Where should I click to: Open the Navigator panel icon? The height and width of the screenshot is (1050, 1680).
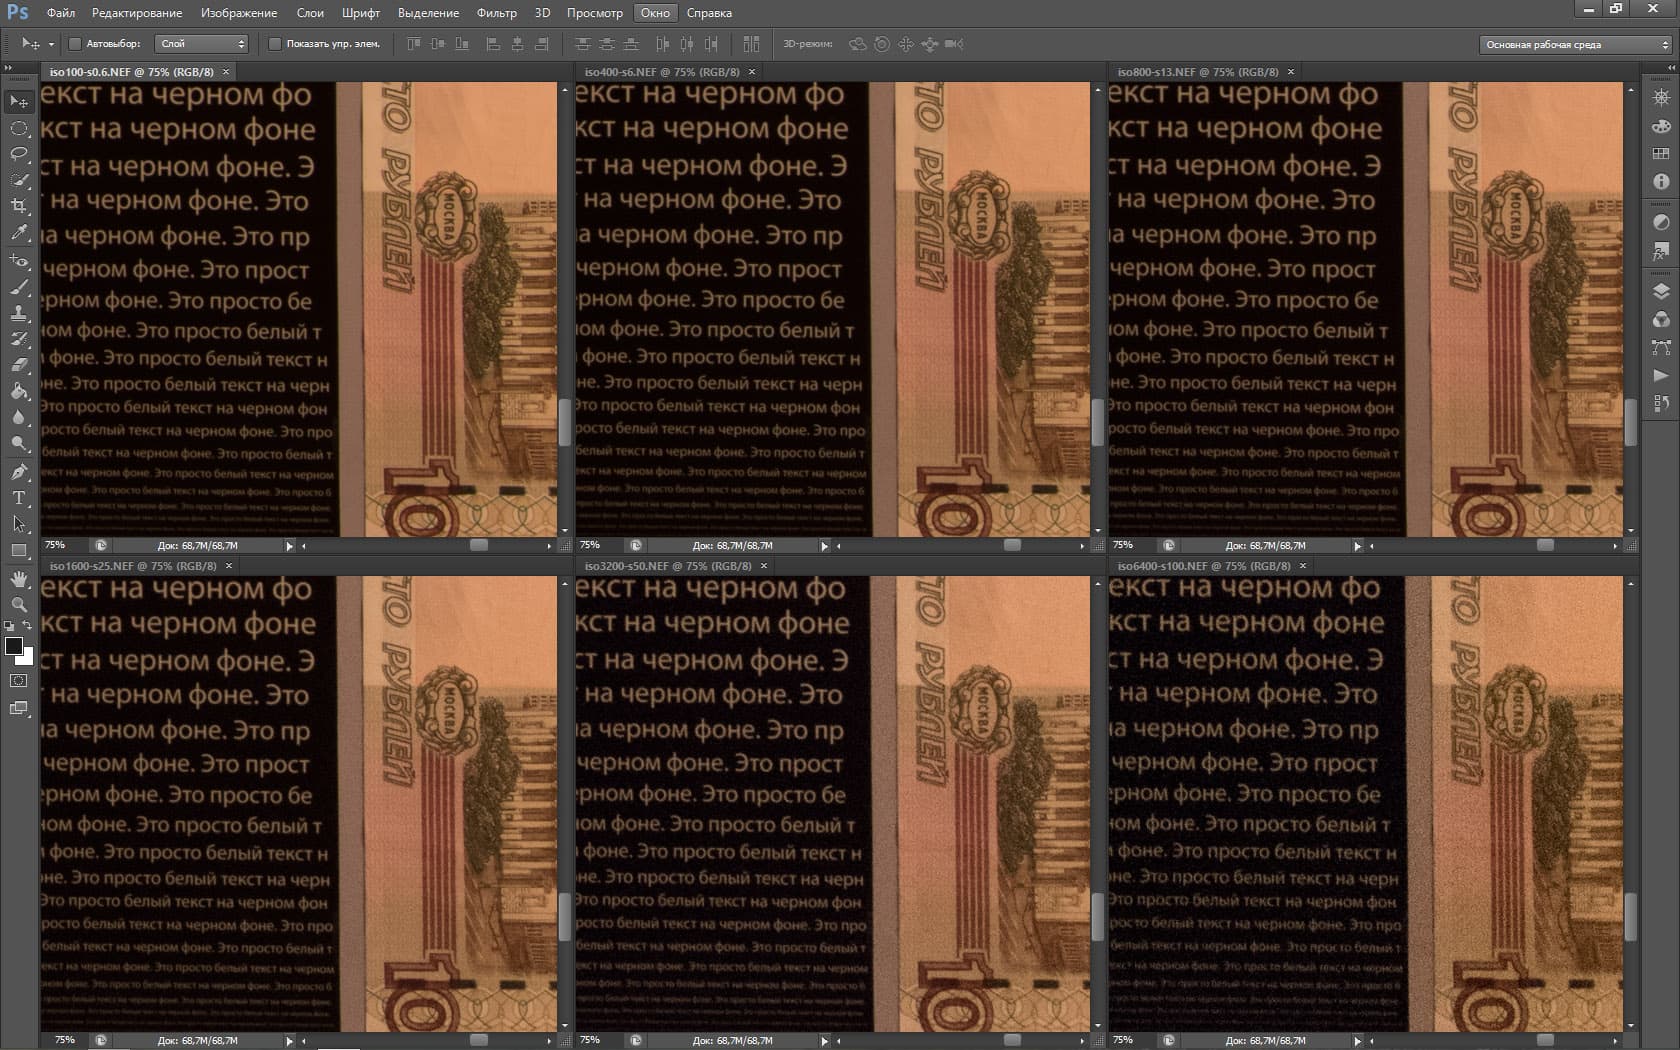click(x=1661, y=98)
